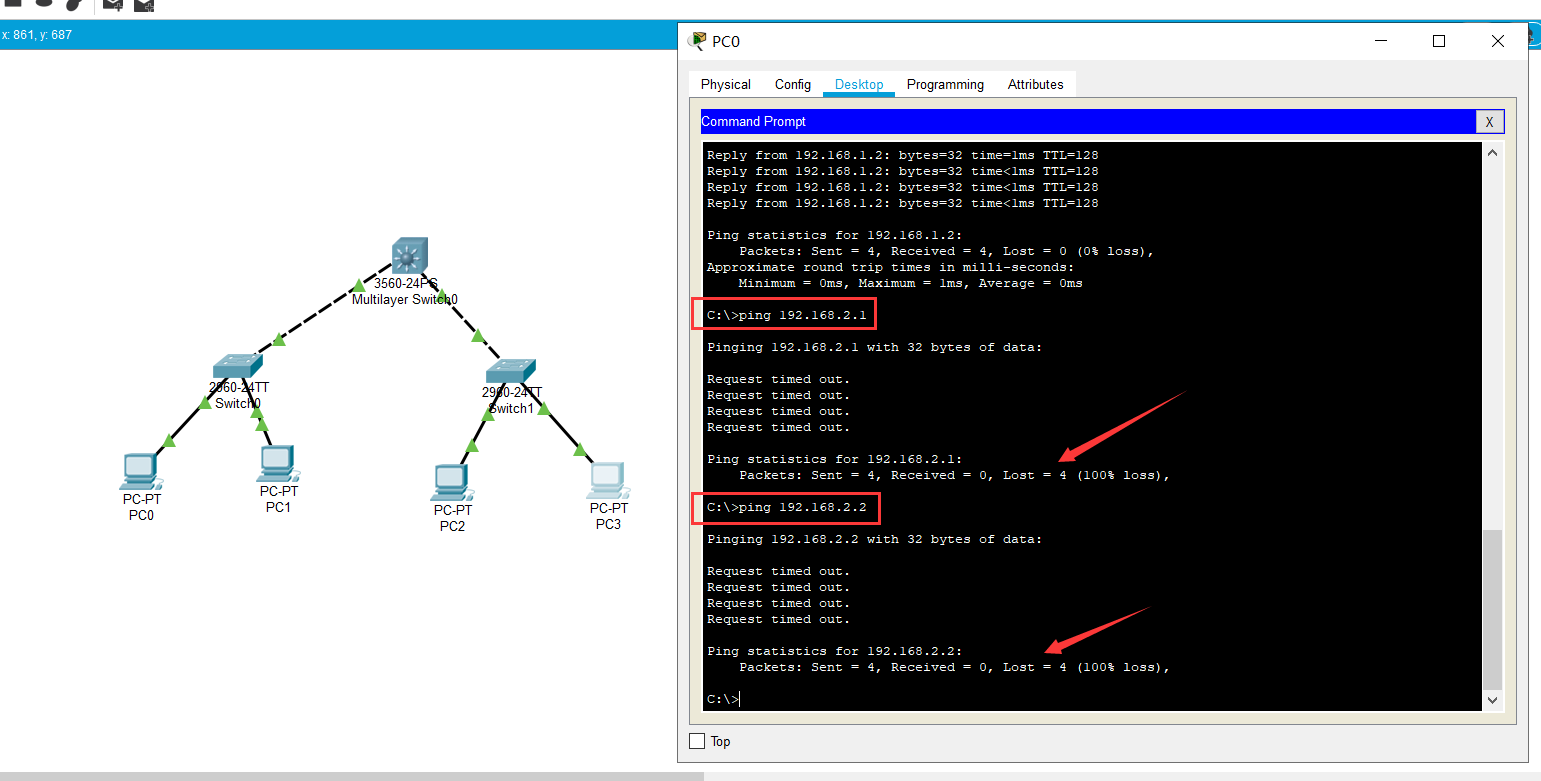Click the PC0 window title bar icon
1541x781 pixels.
coord(697,41)
